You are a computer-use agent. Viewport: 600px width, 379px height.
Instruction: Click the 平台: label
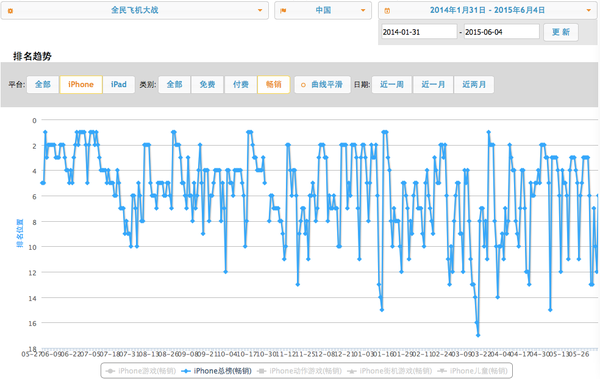(x=16, y=84)
